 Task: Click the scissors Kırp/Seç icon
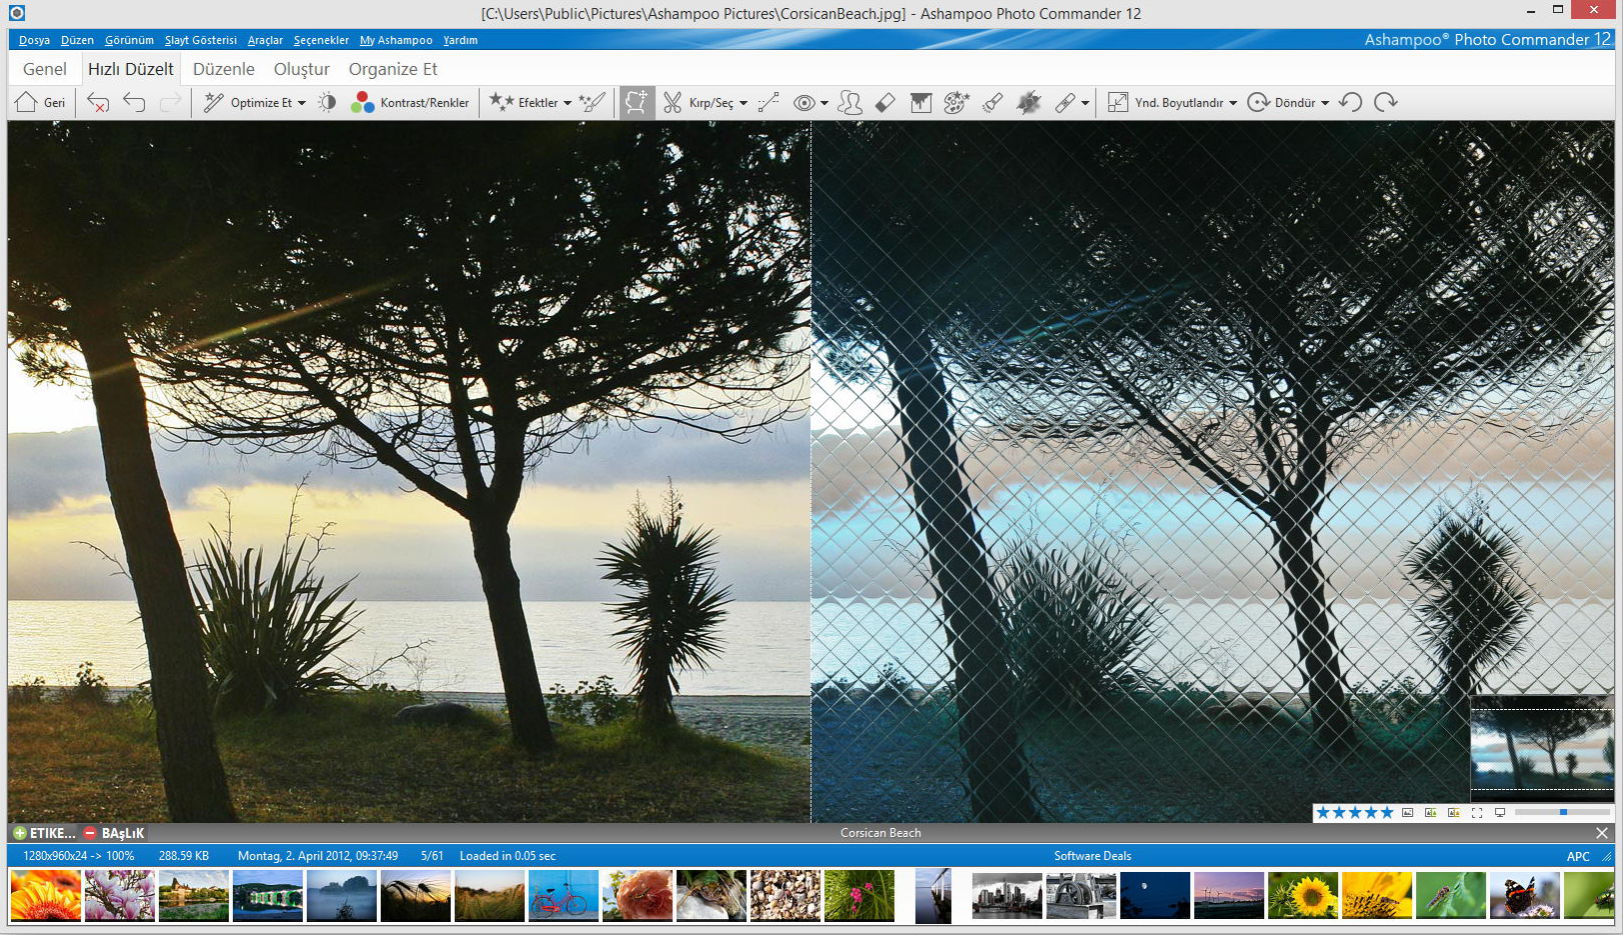click(672, 102)
